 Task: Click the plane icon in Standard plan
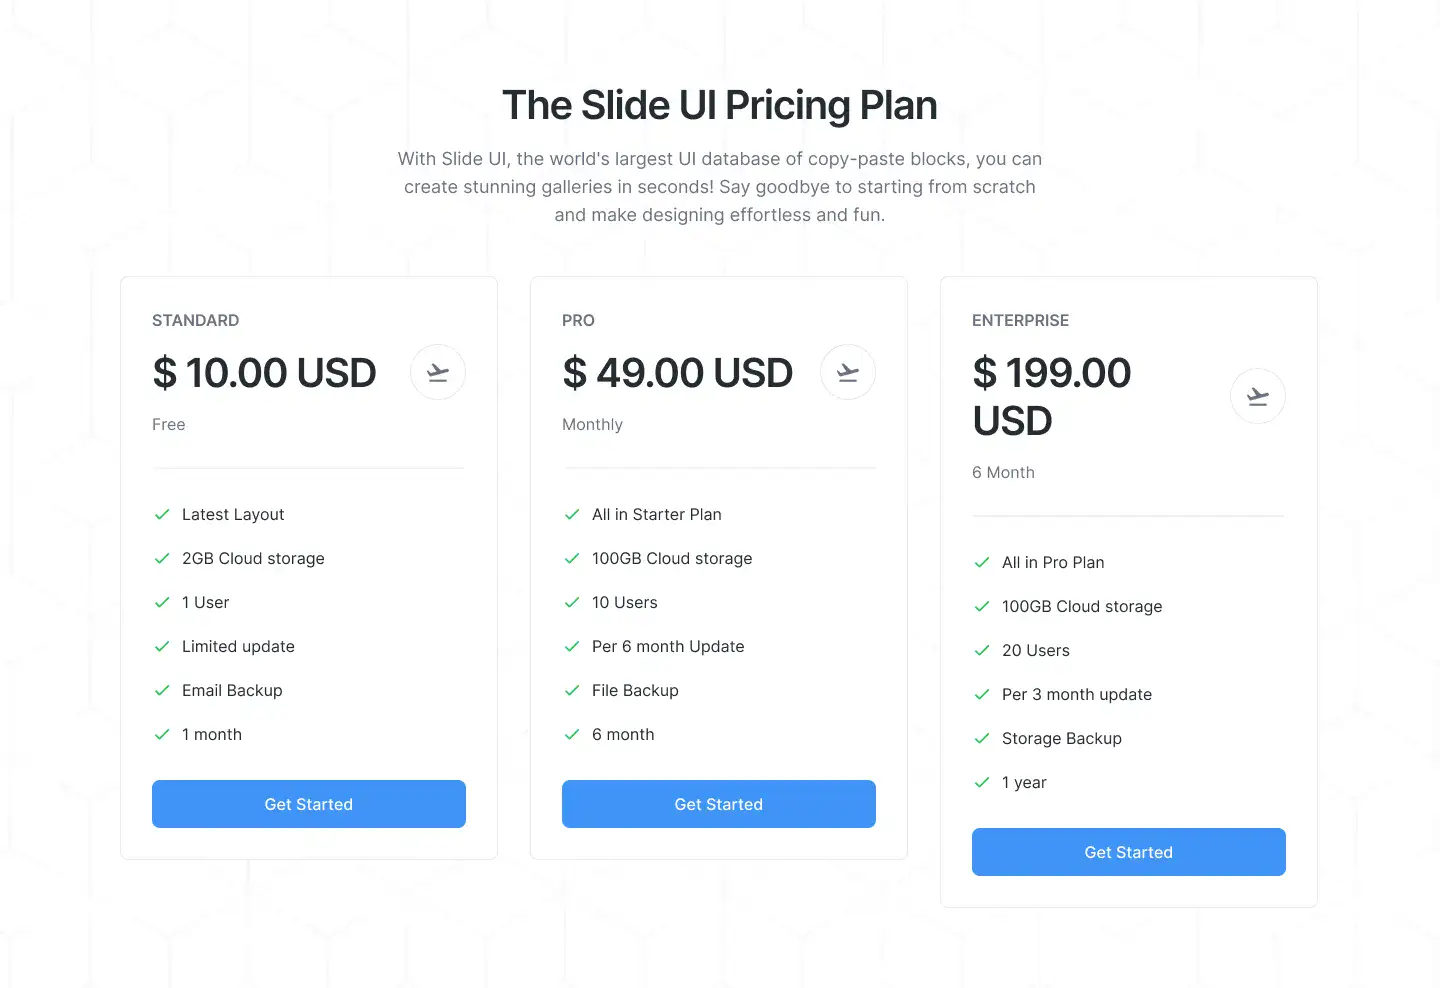[438, 372]
